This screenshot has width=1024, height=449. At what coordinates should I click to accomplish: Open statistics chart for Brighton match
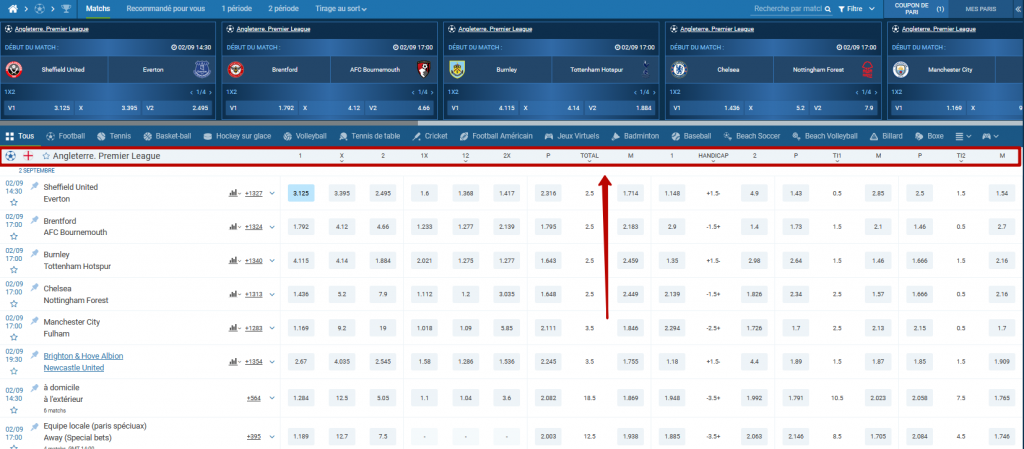click(x=234, y=362)
